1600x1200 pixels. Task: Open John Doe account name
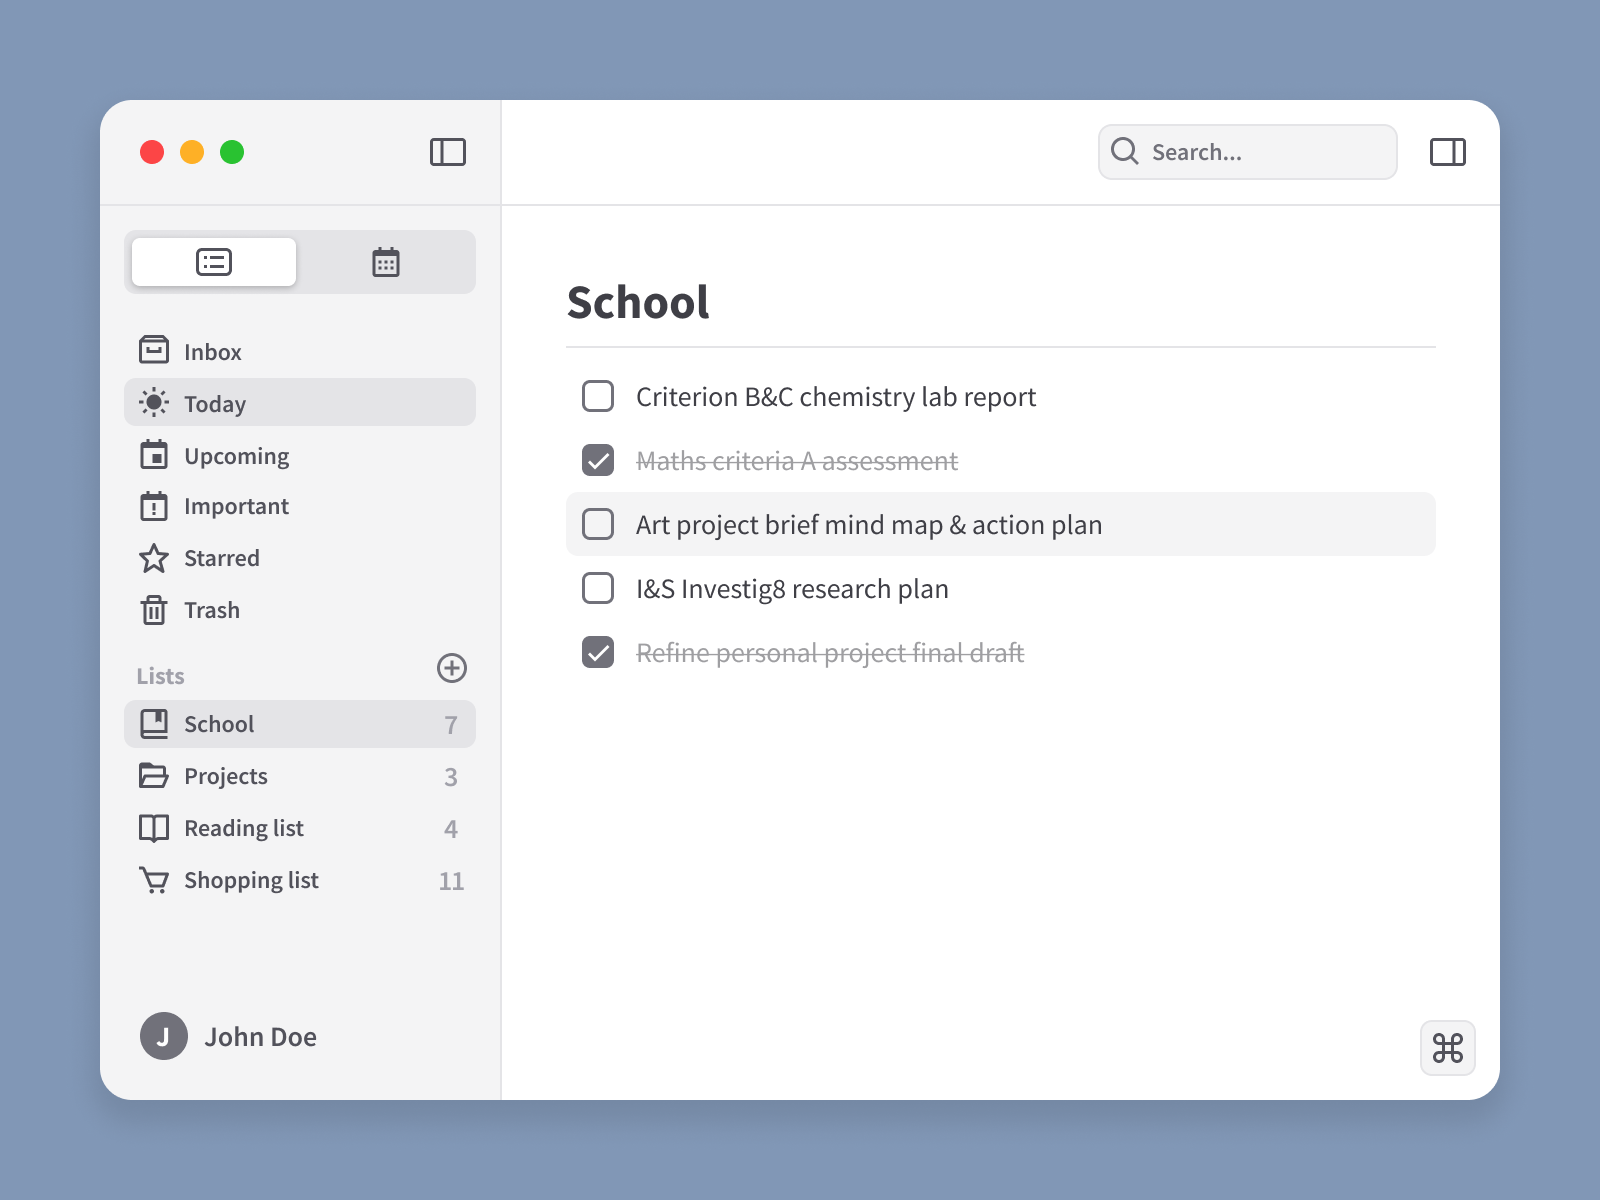point(261,1037)
